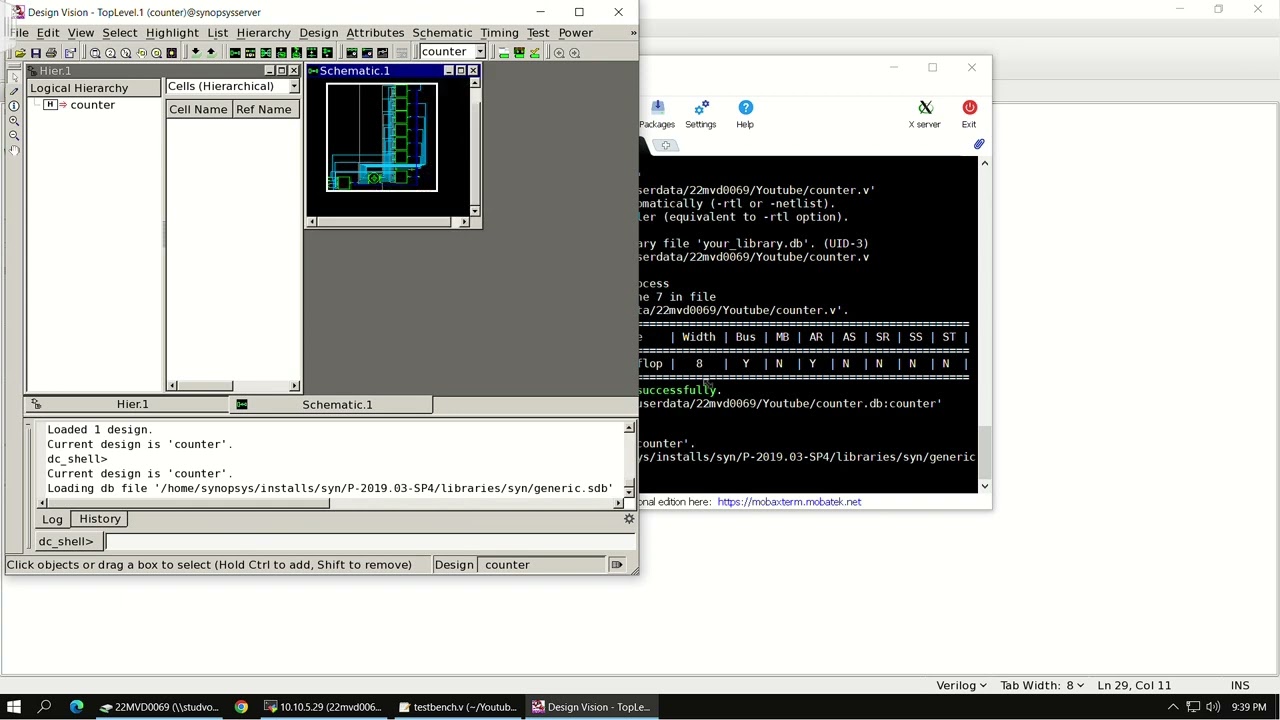Click the Save floppy disk toolbar icon
The width and height of the screenshot is (1280, 720).
[36, 53]
